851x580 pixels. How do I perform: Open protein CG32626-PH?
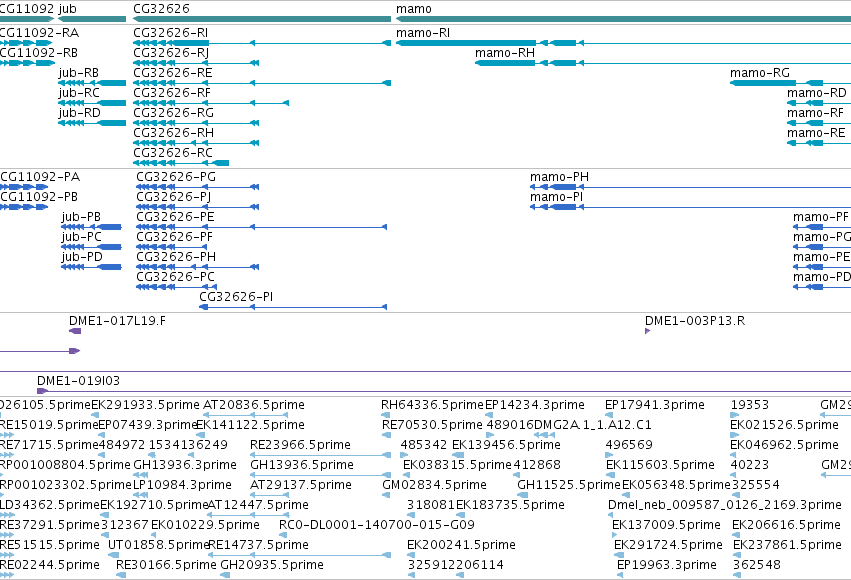coord(176,257)
